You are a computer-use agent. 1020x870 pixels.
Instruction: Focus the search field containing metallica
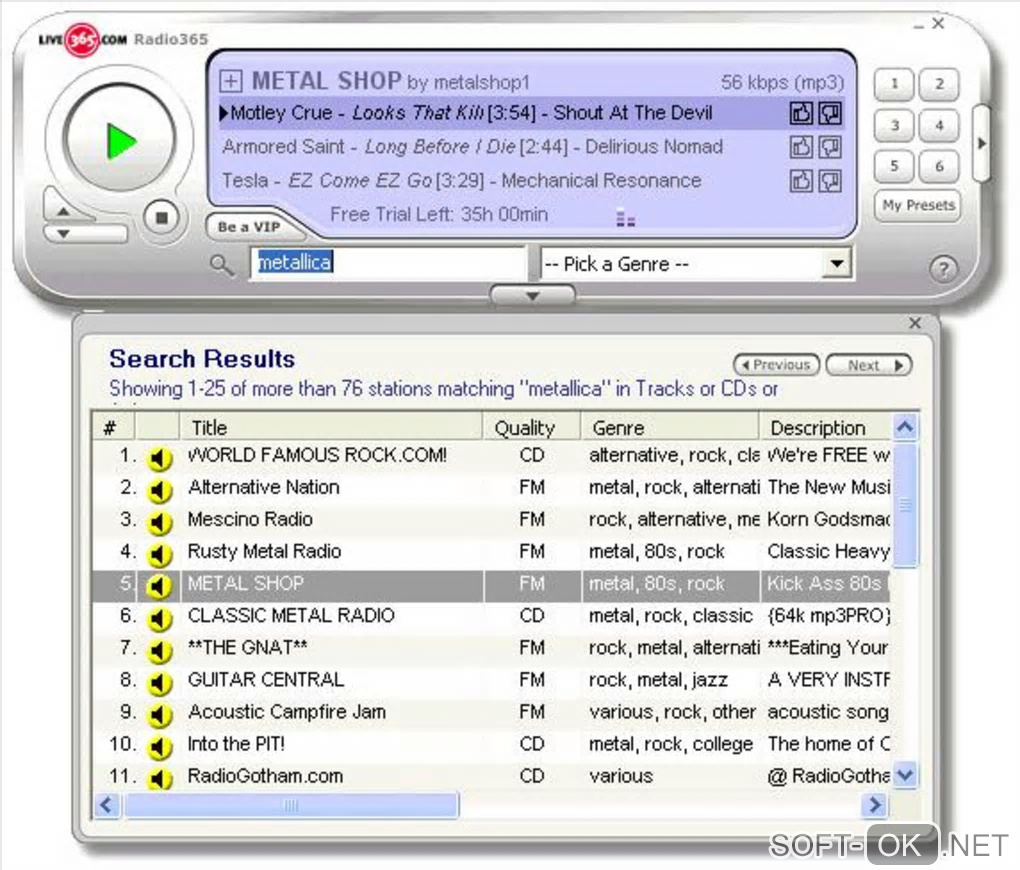tap(388, 263)
